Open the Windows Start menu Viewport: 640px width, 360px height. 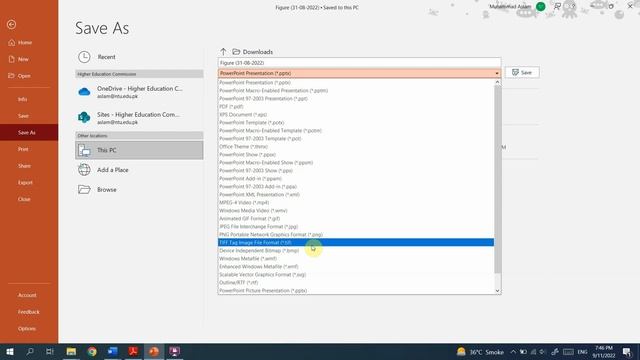point(9,351)
